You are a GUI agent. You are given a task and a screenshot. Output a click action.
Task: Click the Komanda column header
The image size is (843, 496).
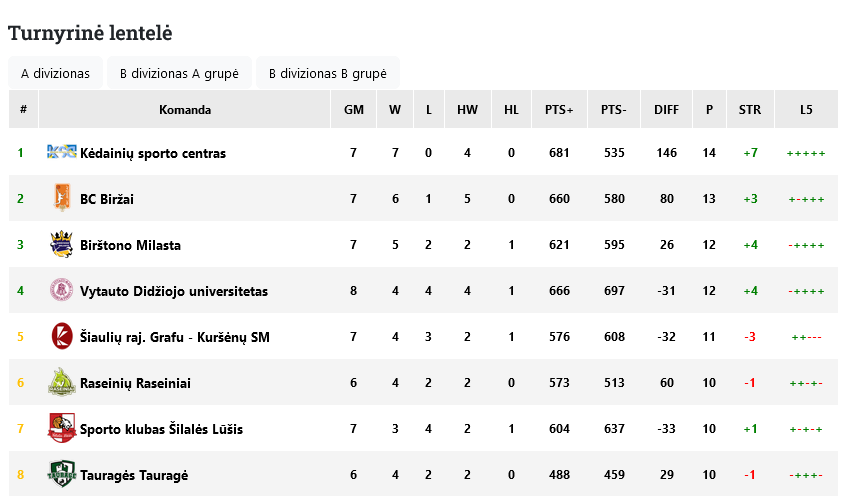click(184, 110)
